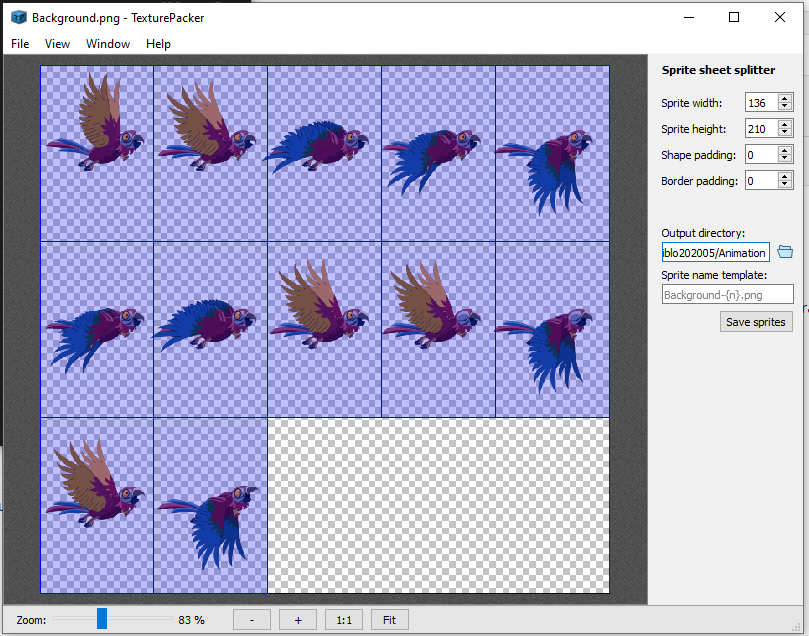Open the View menu
The width and height of the screenshot is (809, 636).
point(57,44)
